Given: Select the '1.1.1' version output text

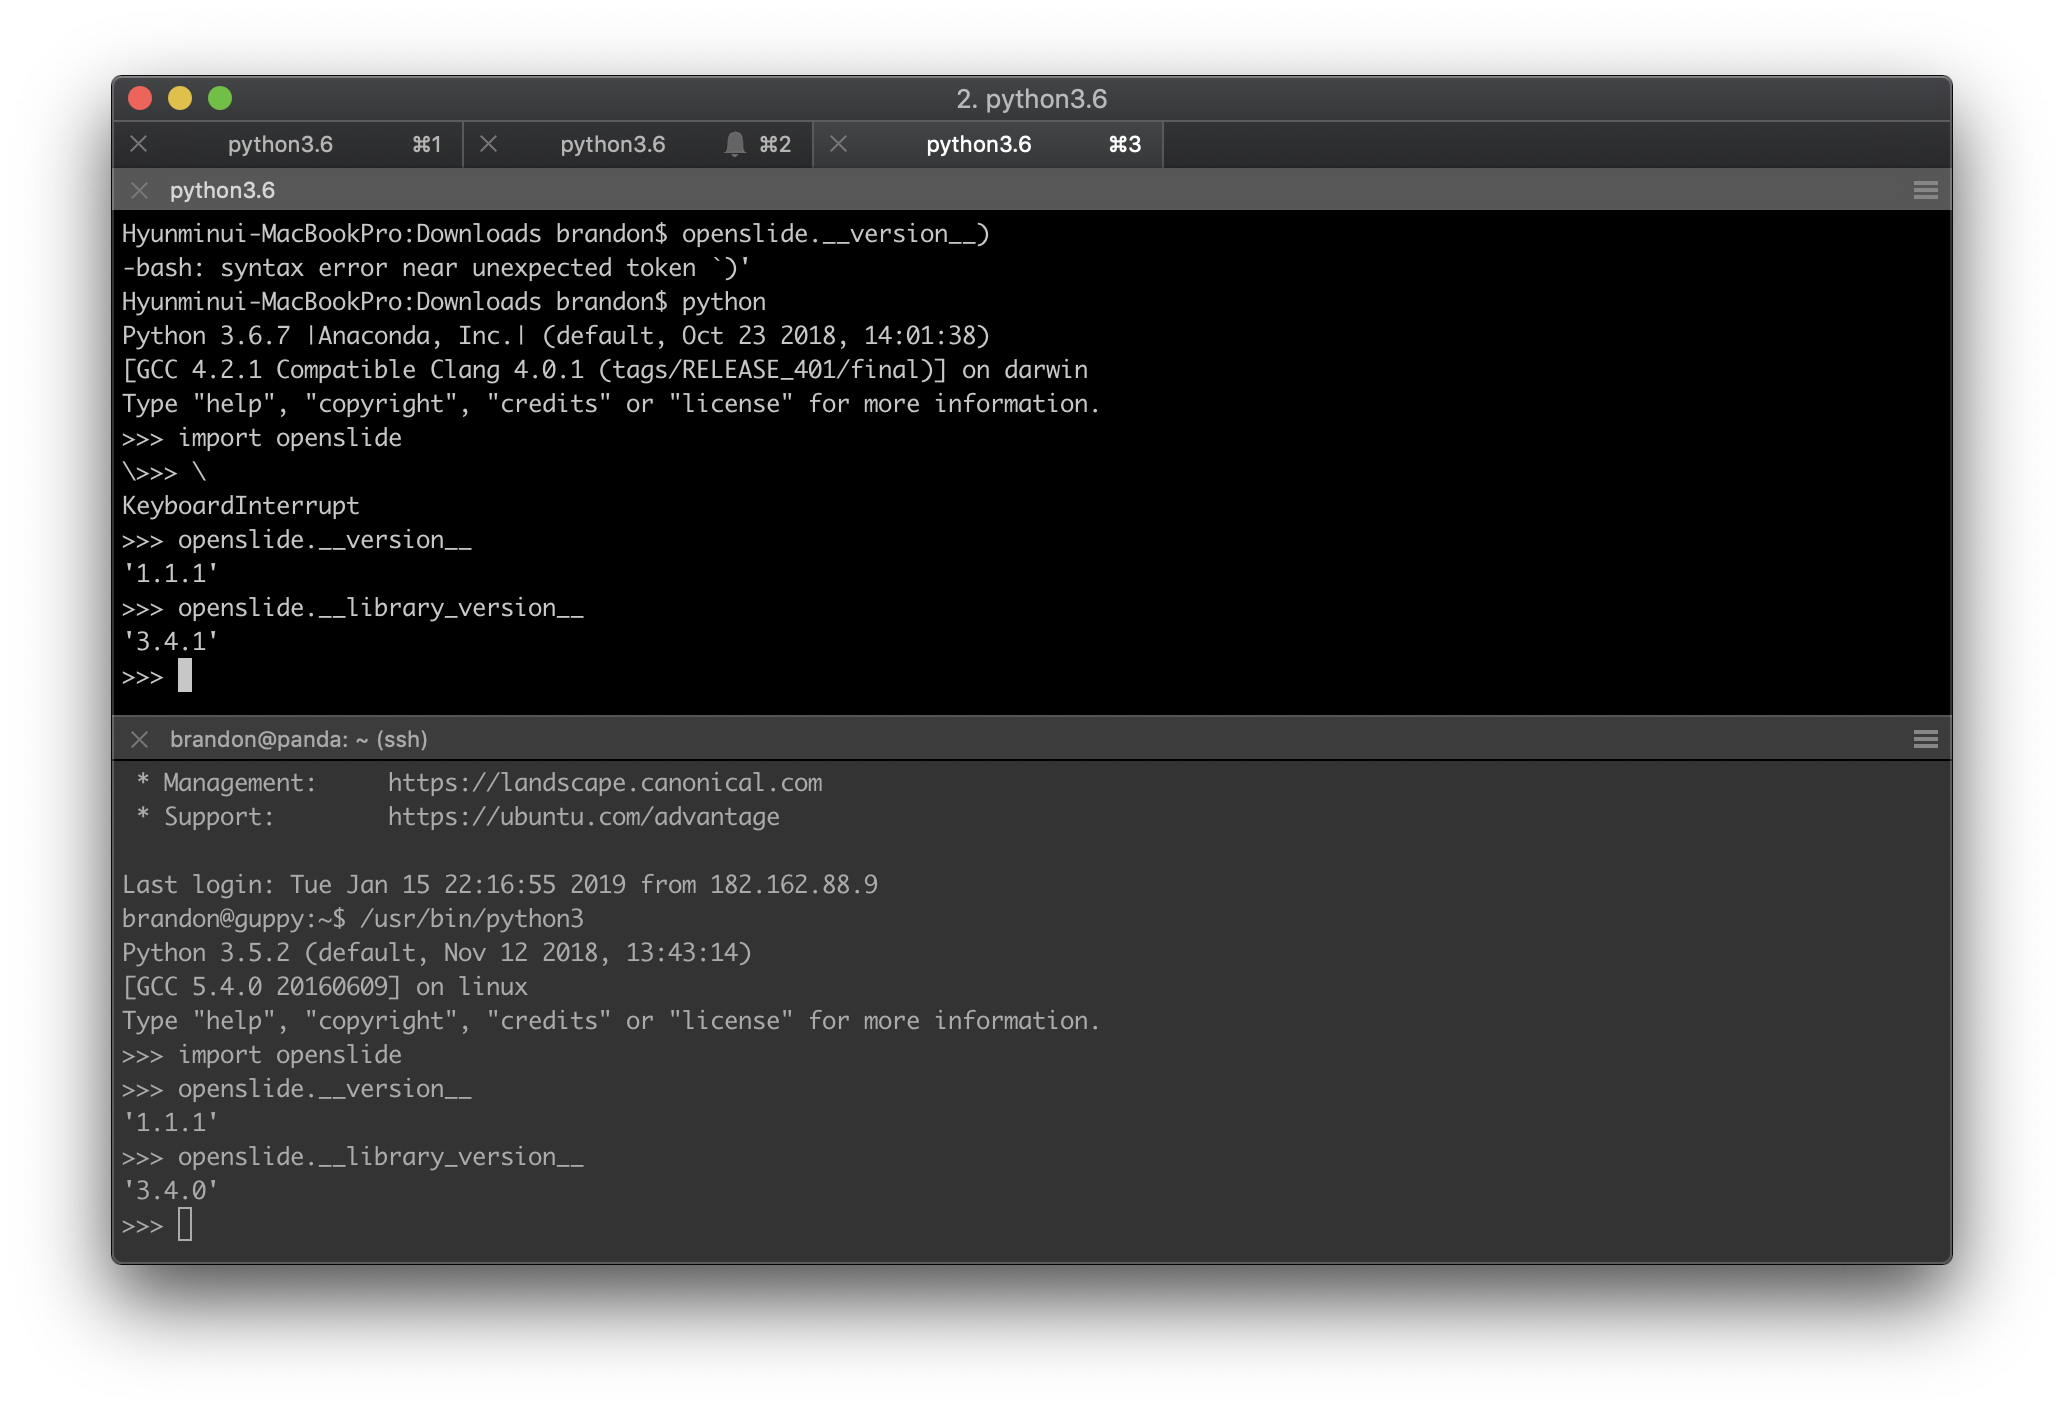Looking at the screenshot, I should tap(170, 572).
